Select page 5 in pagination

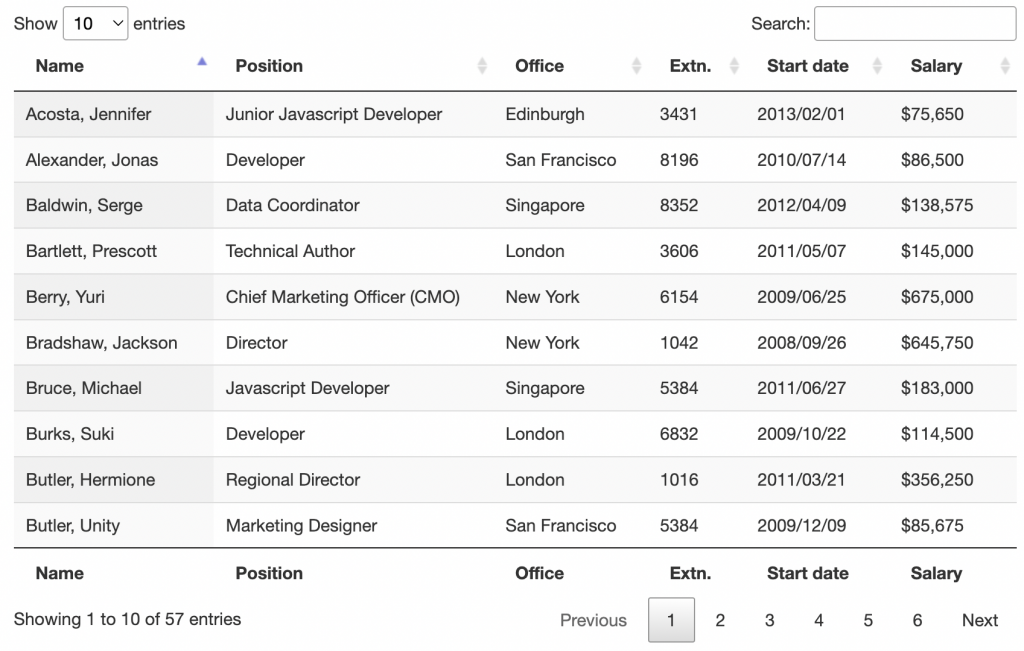868,620
